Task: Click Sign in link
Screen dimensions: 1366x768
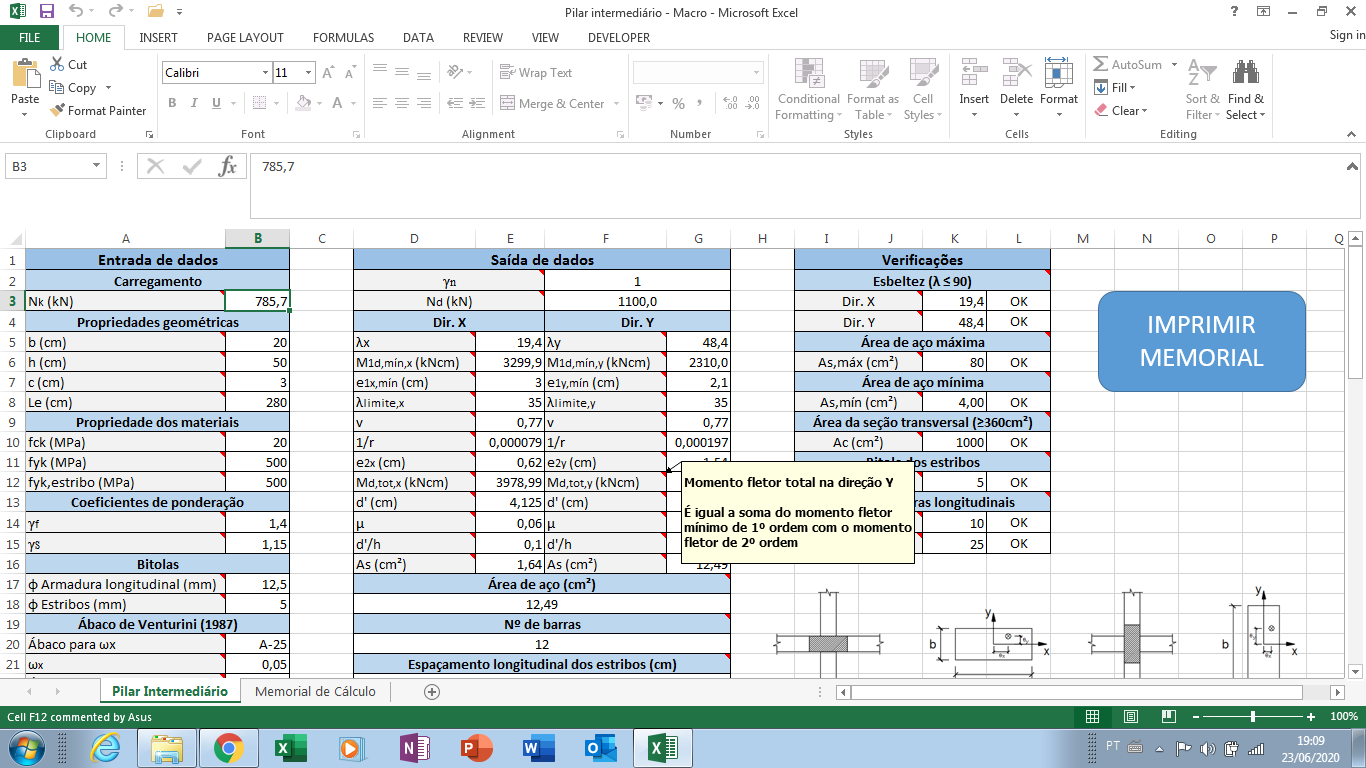Action: pyautogui.click(x=1347, y=35)
